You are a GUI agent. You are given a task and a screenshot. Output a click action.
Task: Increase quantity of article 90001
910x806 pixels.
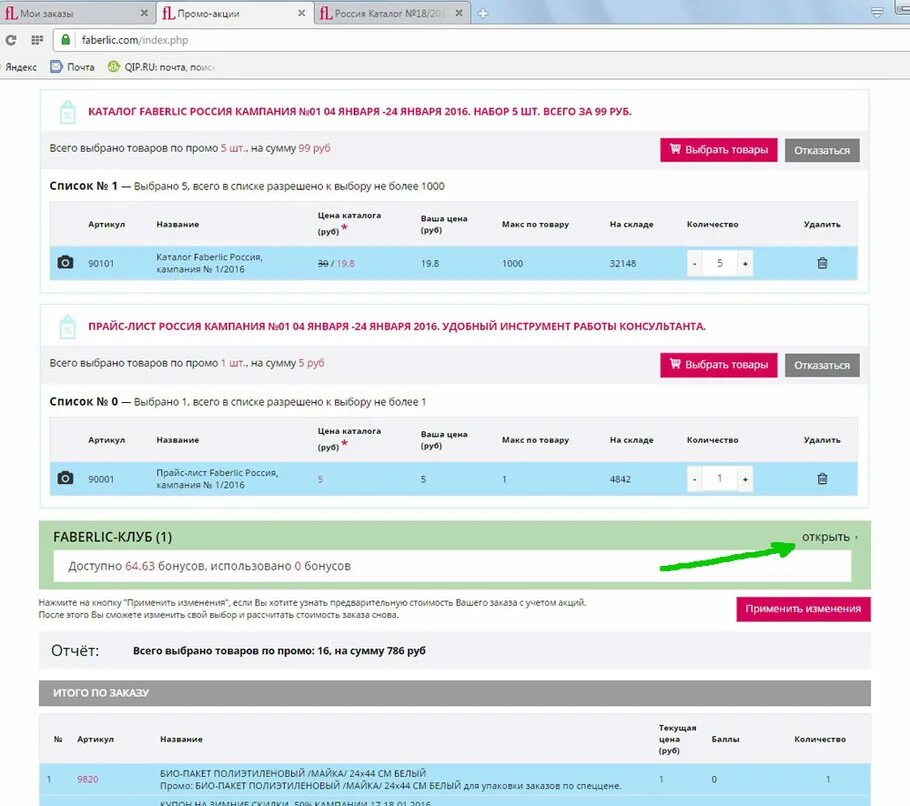tap(745, 479)
